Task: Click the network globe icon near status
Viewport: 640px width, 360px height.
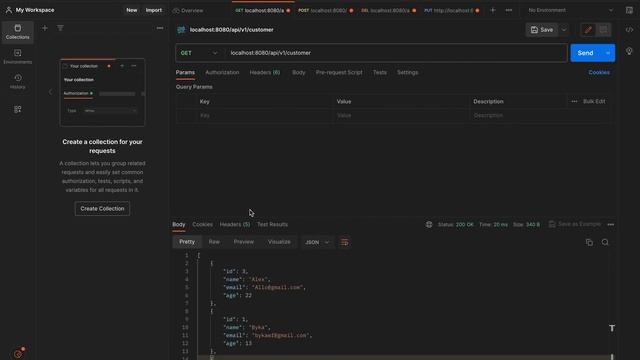Action: click(x=429, y=224)
